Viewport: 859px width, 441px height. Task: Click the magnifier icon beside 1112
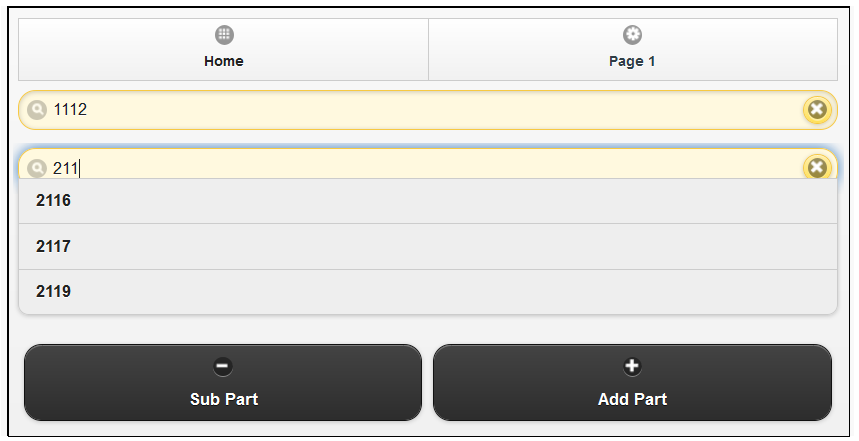point(37,110)
